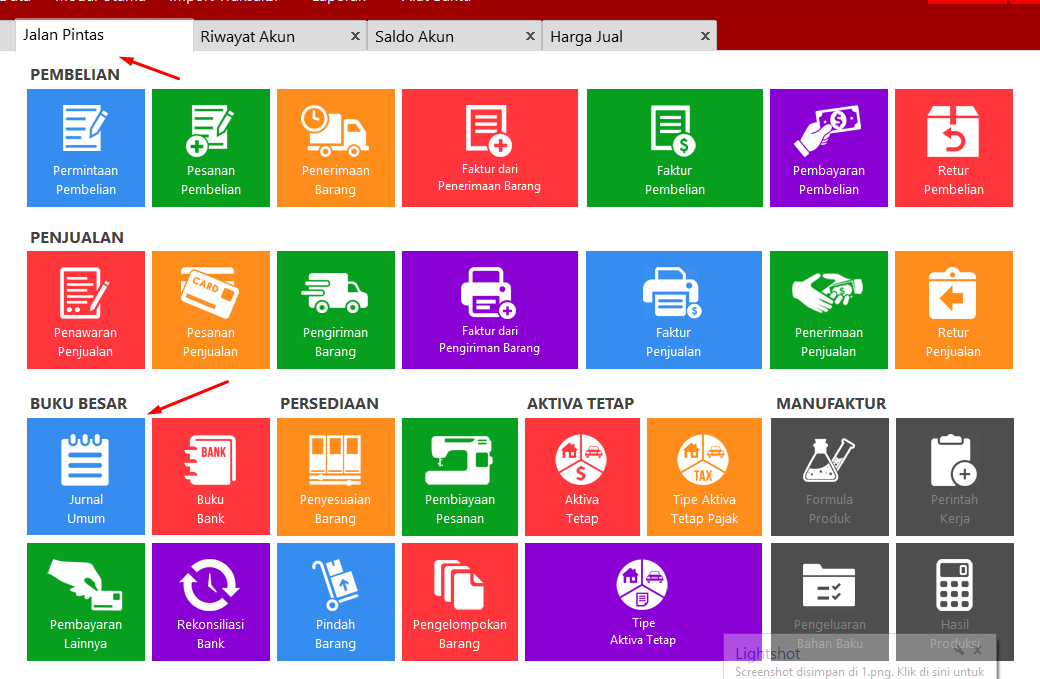Viewport: 1040px width, 679px height.
Task: Open Penyesuaian Barang tile
Action: (x=335, y=476)
